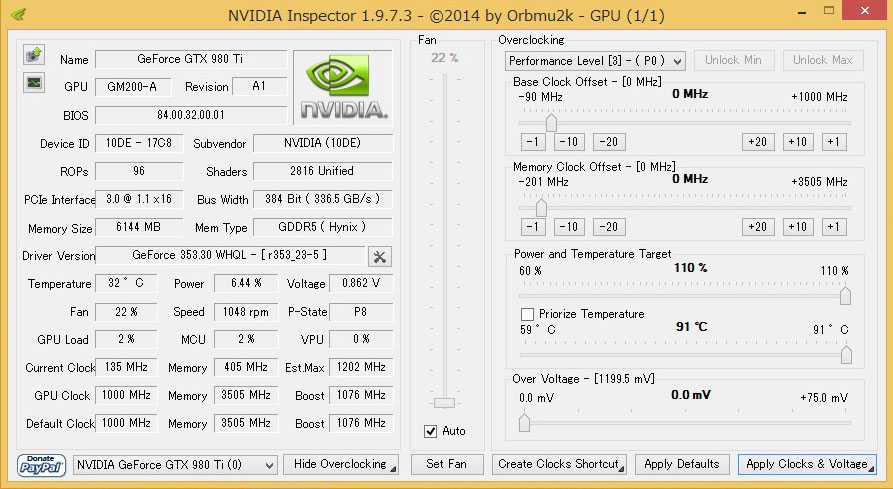Click the Over Voltage slider handle
893x489 pixels.
click(x=525, y=422)
